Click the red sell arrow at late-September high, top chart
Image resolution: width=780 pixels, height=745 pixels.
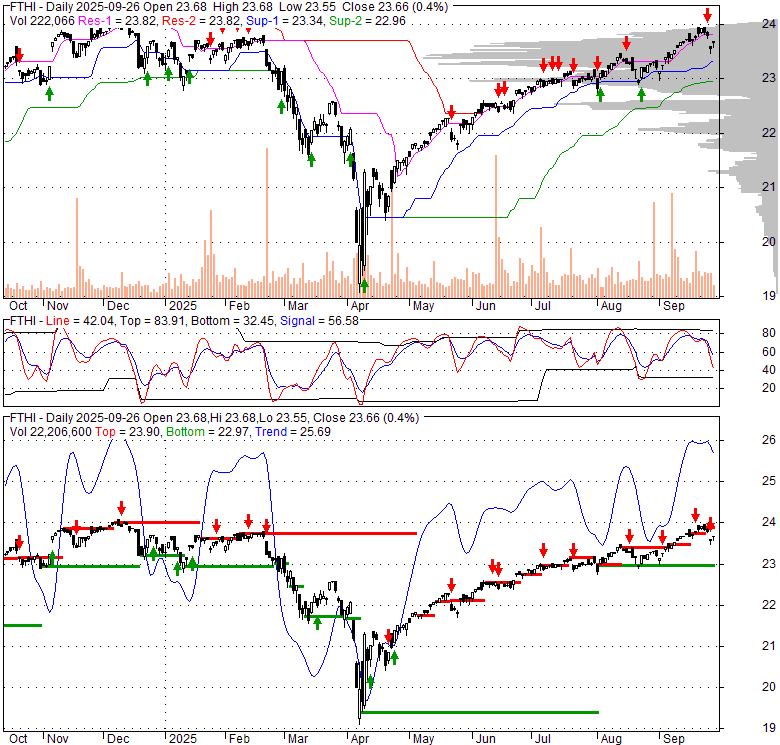pos(707,15)
